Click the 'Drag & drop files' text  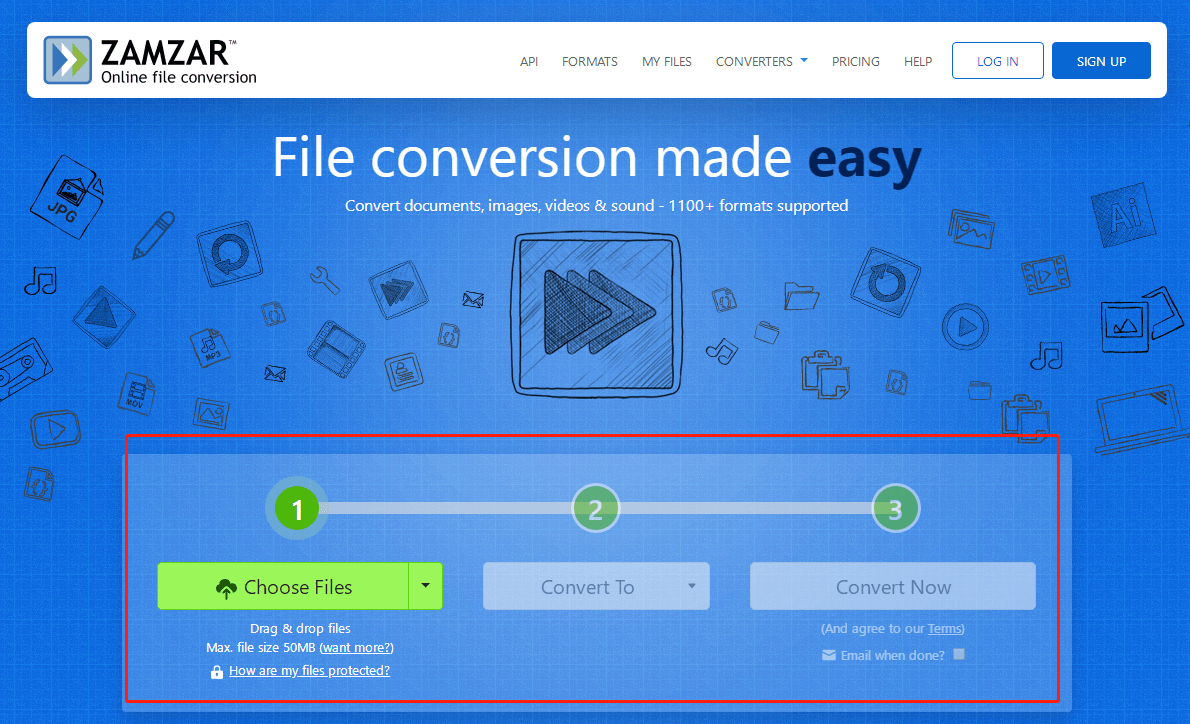tap(301, 628)
